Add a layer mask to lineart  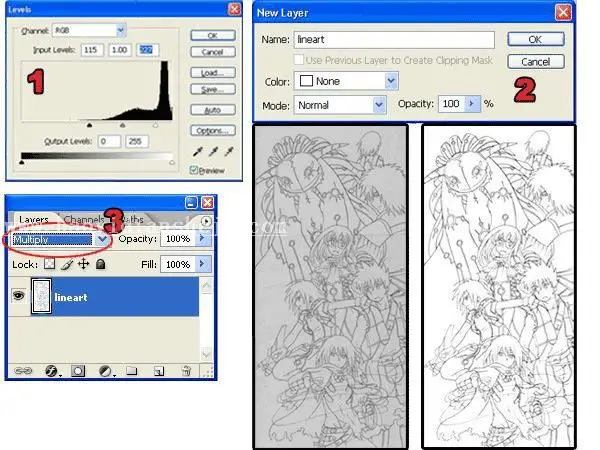78,370
